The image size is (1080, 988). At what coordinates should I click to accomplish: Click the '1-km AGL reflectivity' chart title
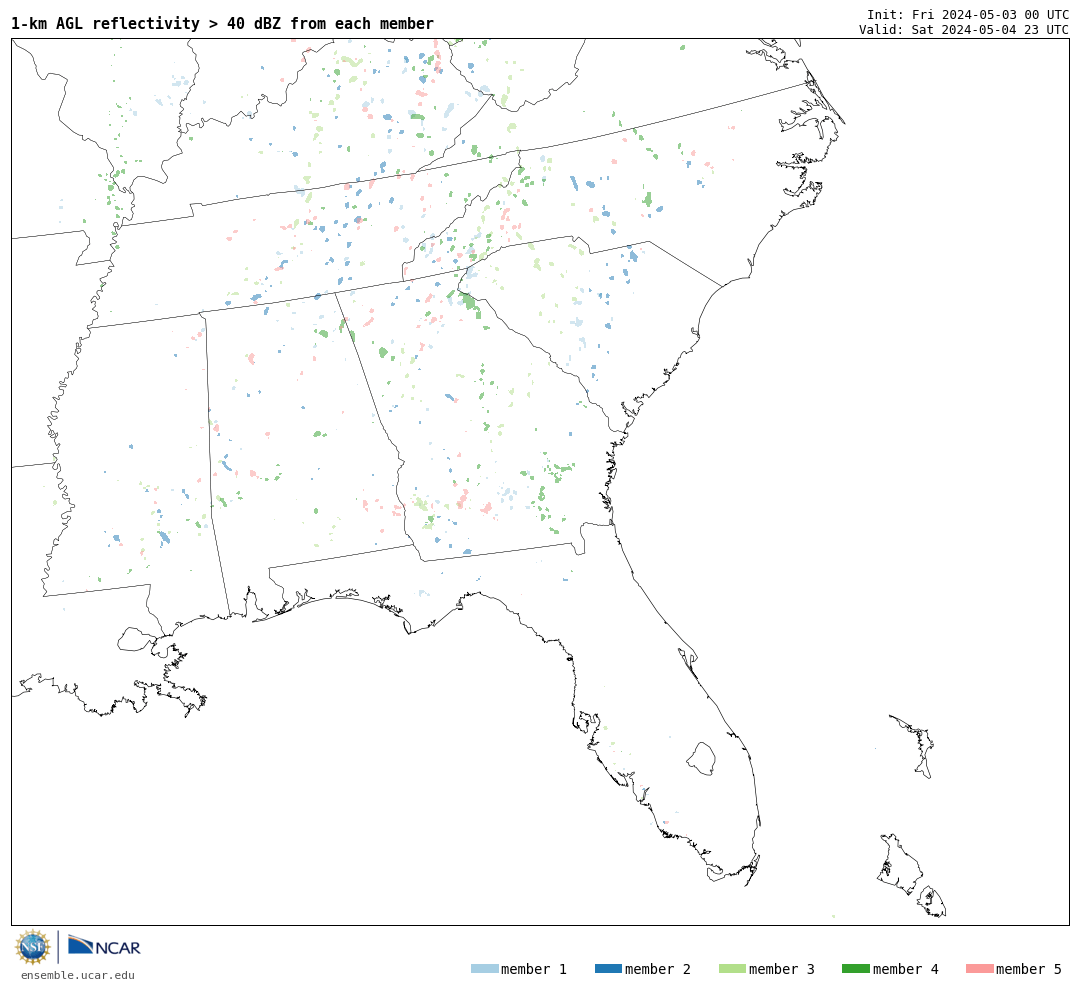click(x=222, y=23)
